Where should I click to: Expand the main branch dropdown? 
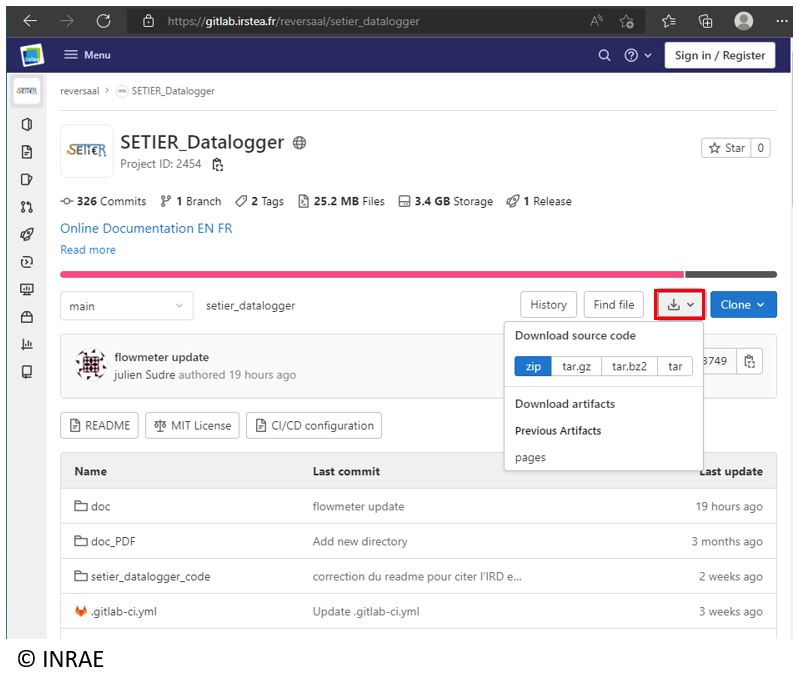coord(127,306)
